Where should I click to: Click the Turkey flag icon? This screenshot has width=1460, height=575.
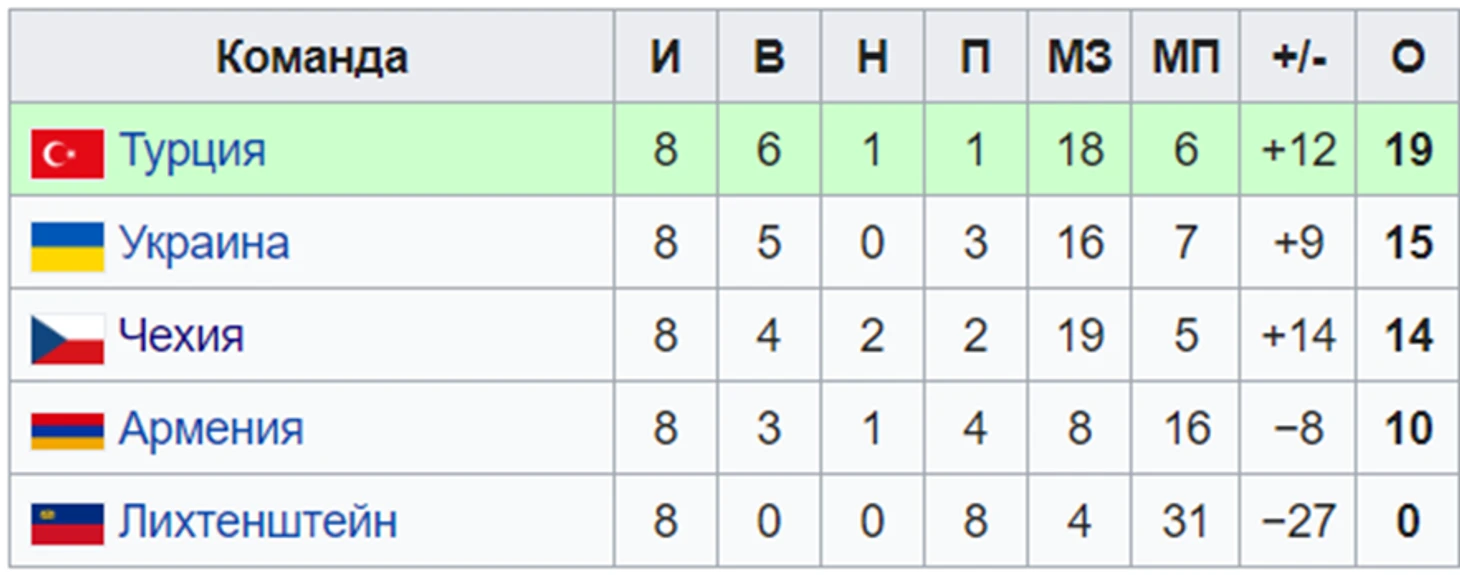[x=67, y=153]
